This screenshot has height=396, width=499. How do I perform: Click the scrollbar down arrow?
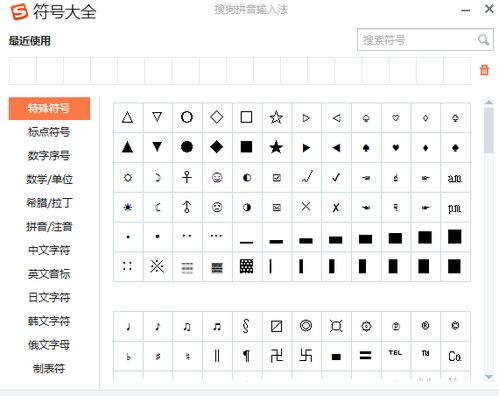click(489, 377)
